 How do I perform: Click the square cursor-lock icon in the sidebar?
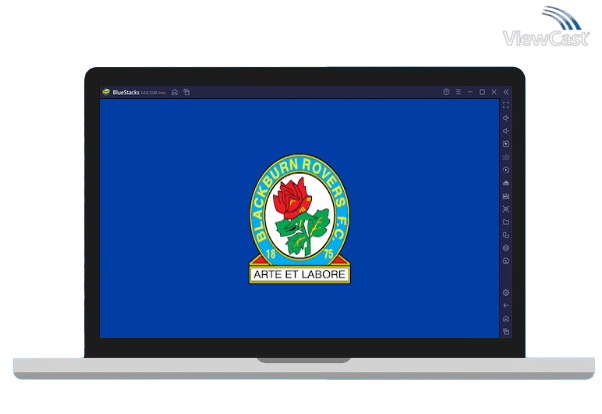(506, 144)
